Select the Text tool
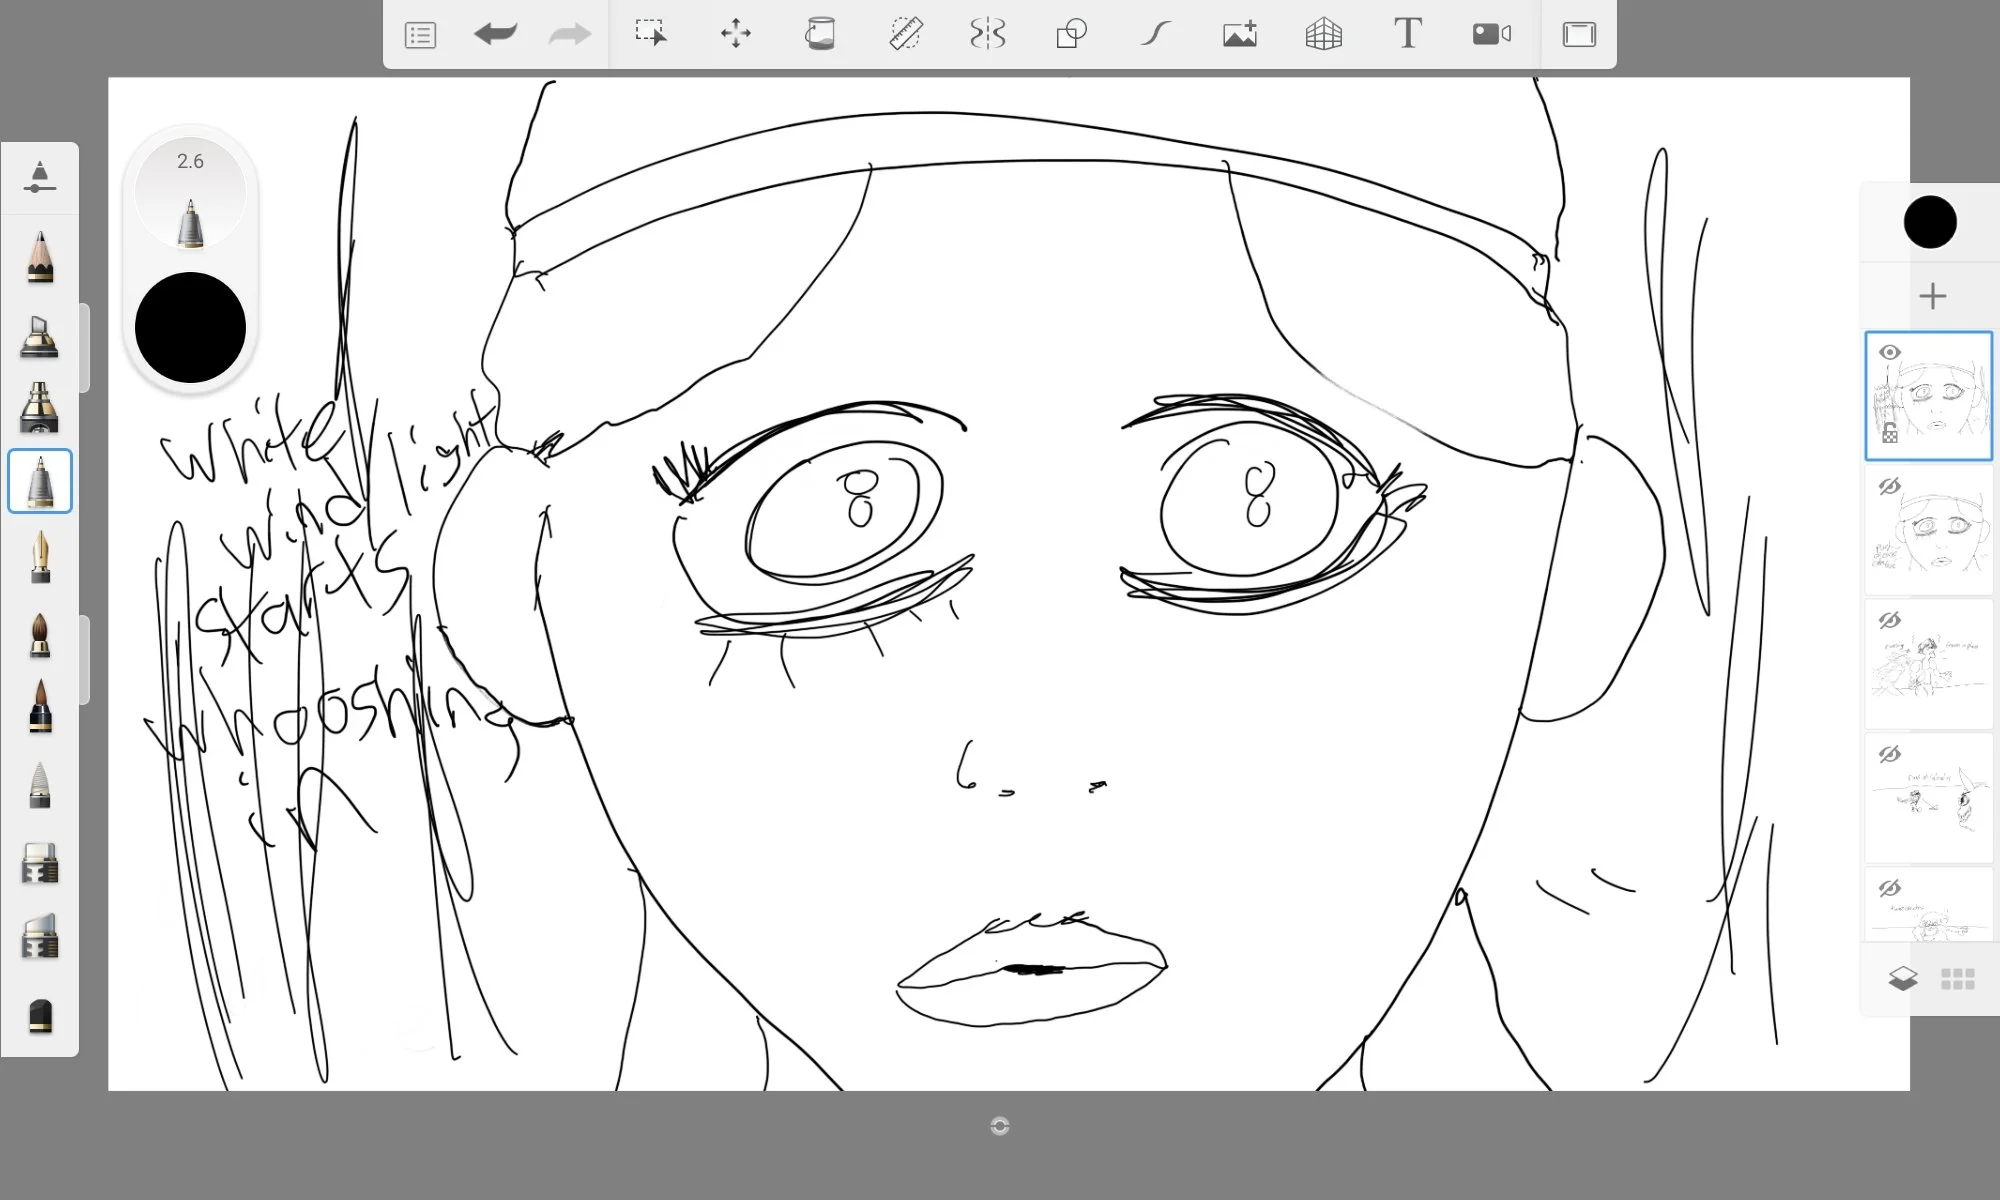The width and height of the screenshot is (2000, 1200). [1408, 33]
